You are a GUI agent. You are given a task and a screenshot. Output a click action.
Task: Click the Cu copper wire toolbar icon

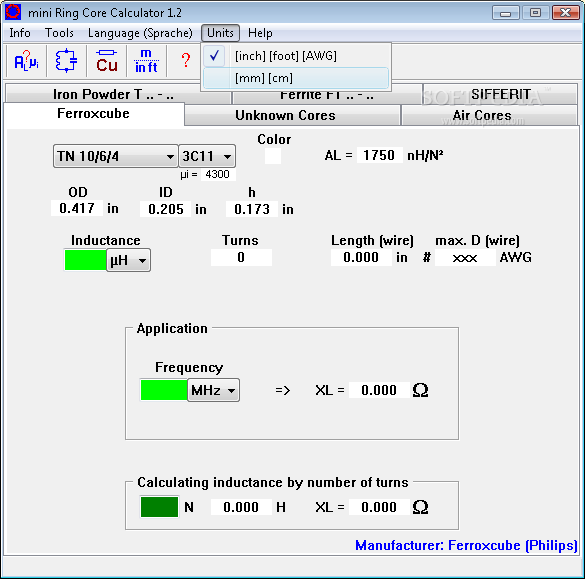(x=106, y=60)
